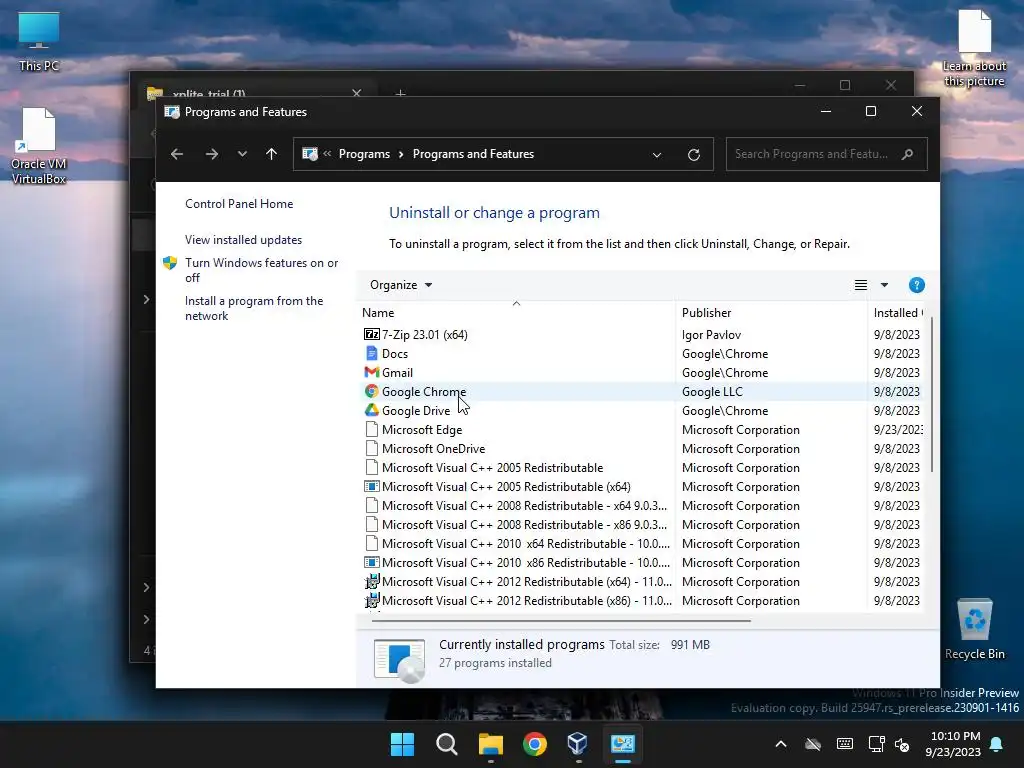Image resolution: width=1024 pixels, height=768 pixels.
Task: Show hidden system tray icons chevron
Action: pyautogui.click(x=781, y=744)
